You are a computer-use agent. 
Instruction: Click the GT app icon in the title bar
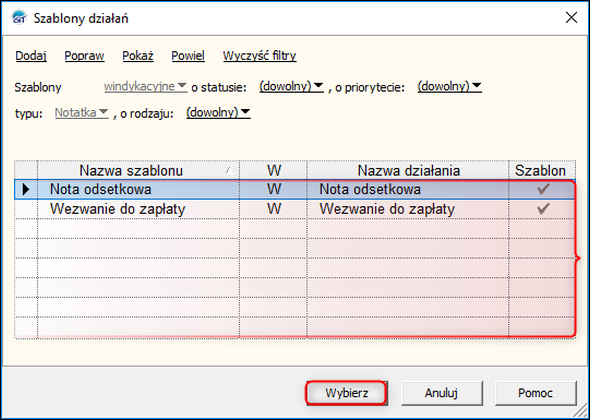pyautogui.click(x=20, y=18)
